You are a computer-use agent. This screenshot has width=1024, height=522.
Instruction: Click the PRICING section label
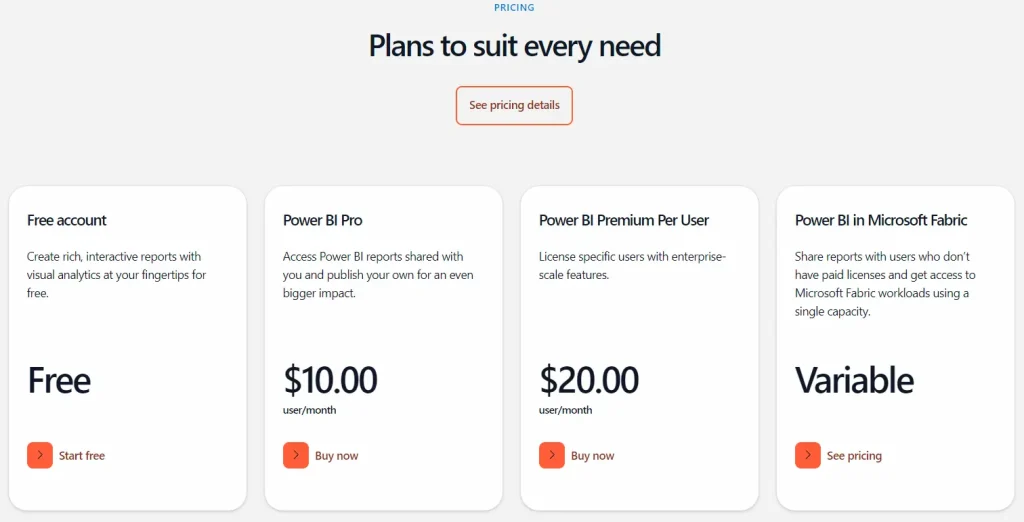point(514,7)
